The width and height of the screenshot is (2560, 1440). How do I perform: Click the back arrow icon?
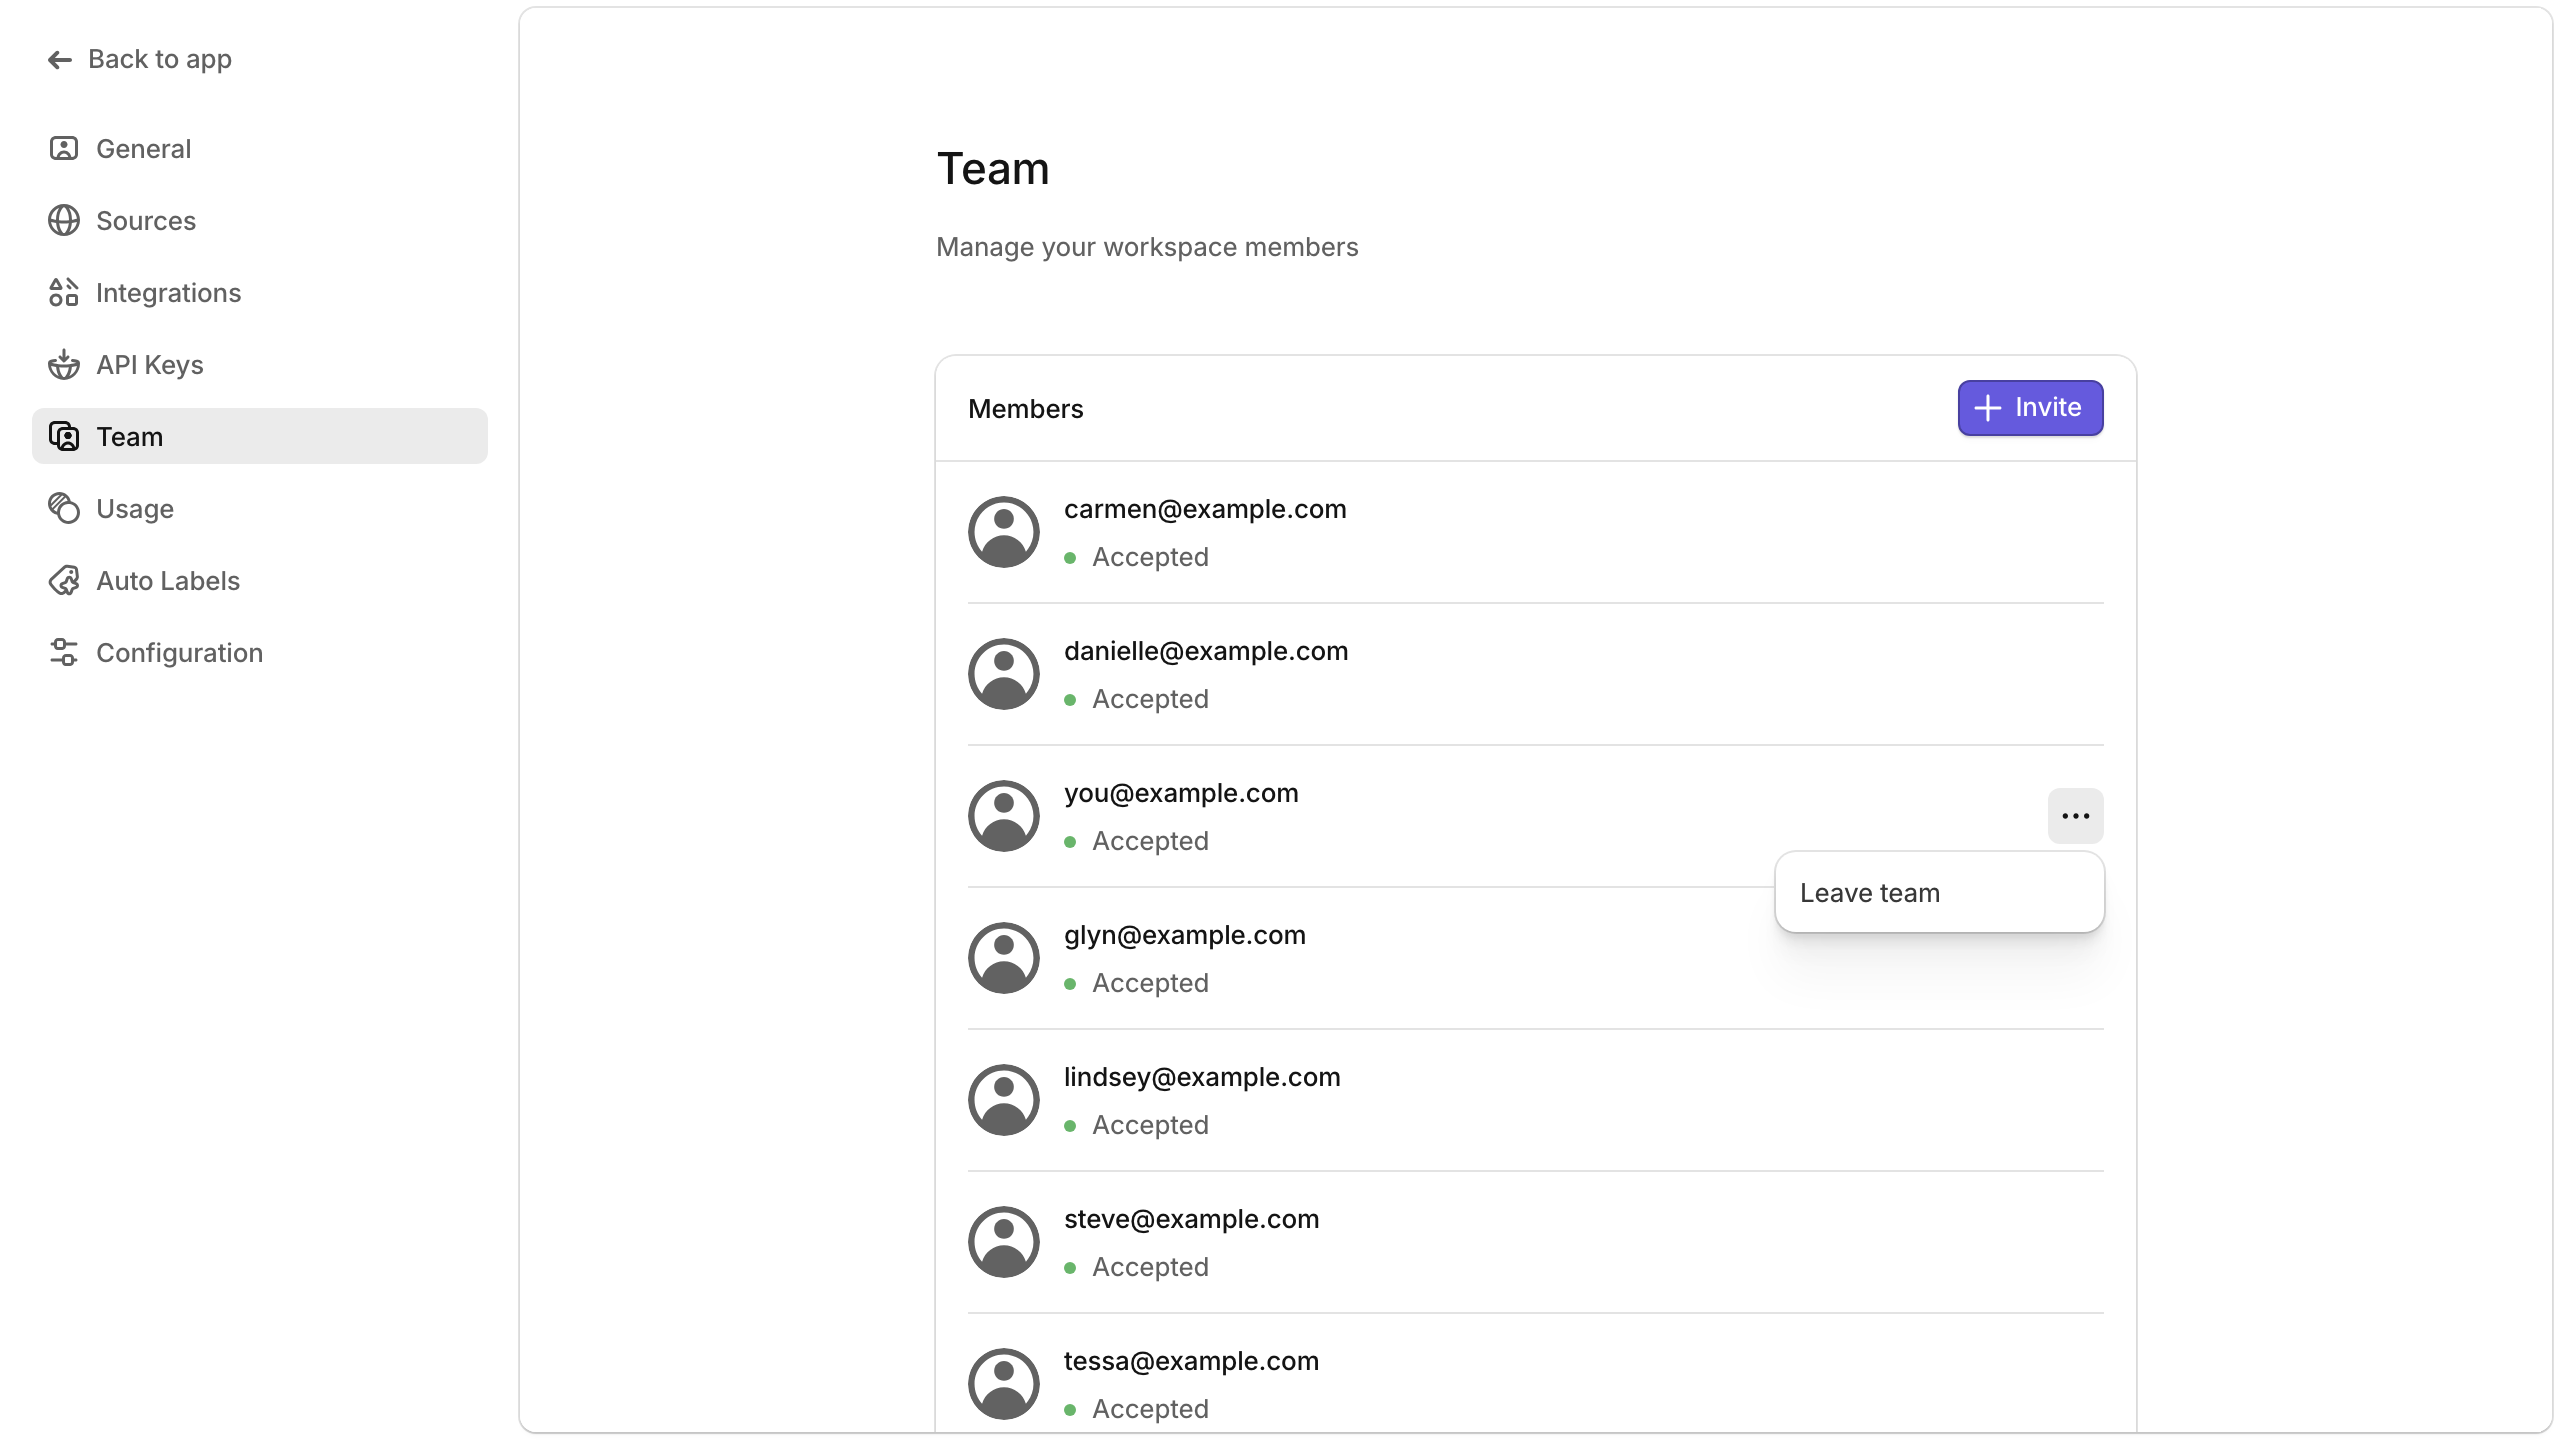(59, 59)
